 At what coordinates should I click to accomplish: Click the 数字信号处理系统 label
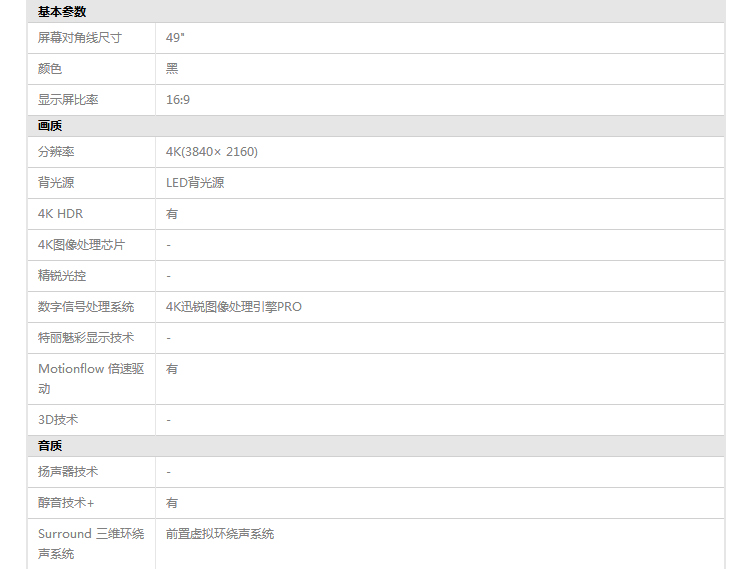click(86, 307)
